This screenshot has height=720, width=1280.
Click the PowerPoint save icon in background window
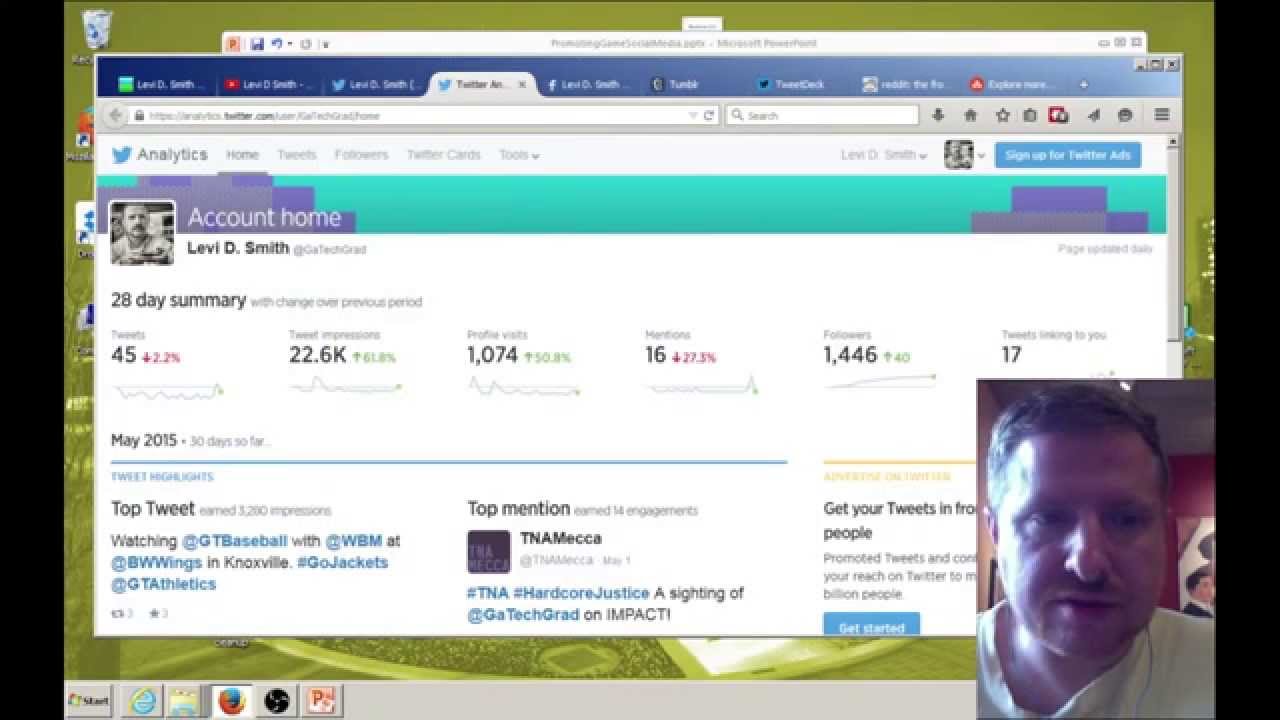pyautogui.click(x=257, y=44)
